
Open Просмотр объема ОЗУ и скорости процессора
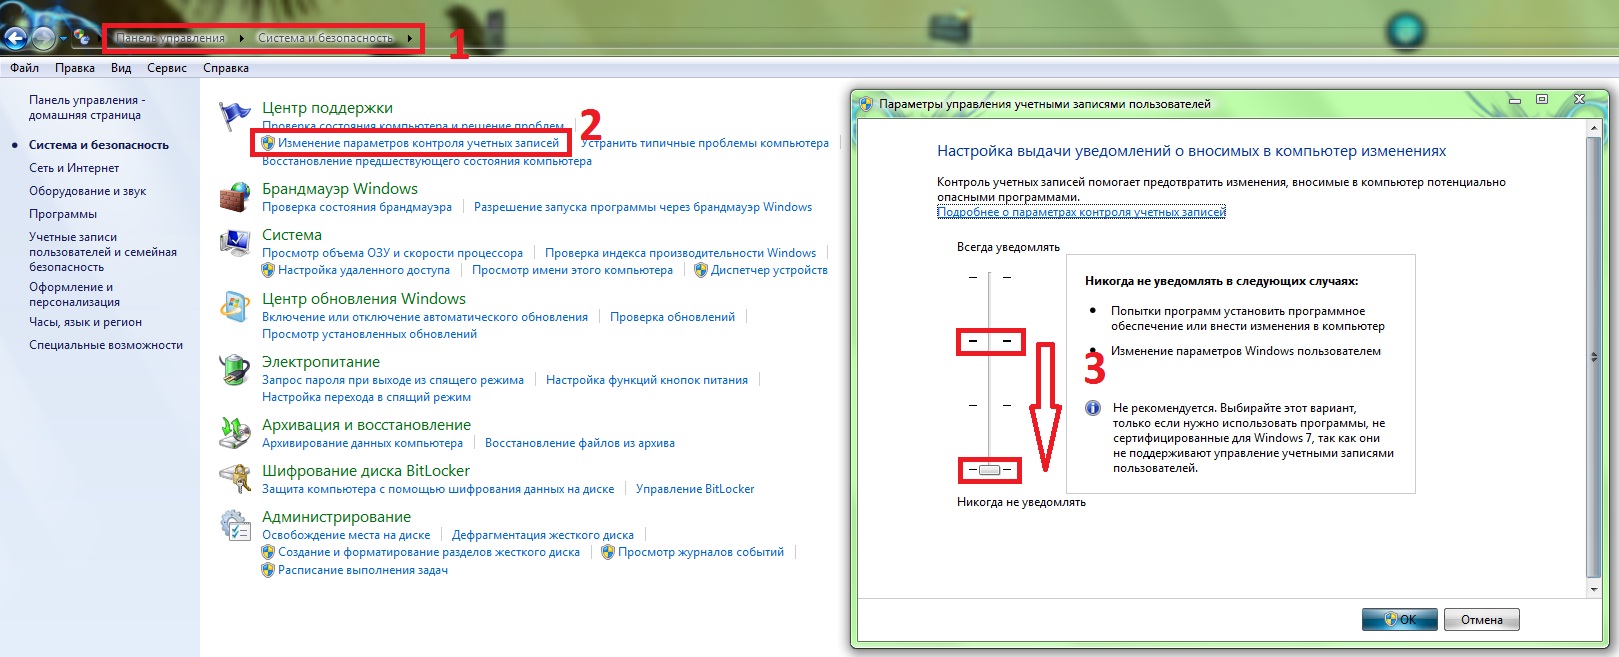(x=392, y=253)
